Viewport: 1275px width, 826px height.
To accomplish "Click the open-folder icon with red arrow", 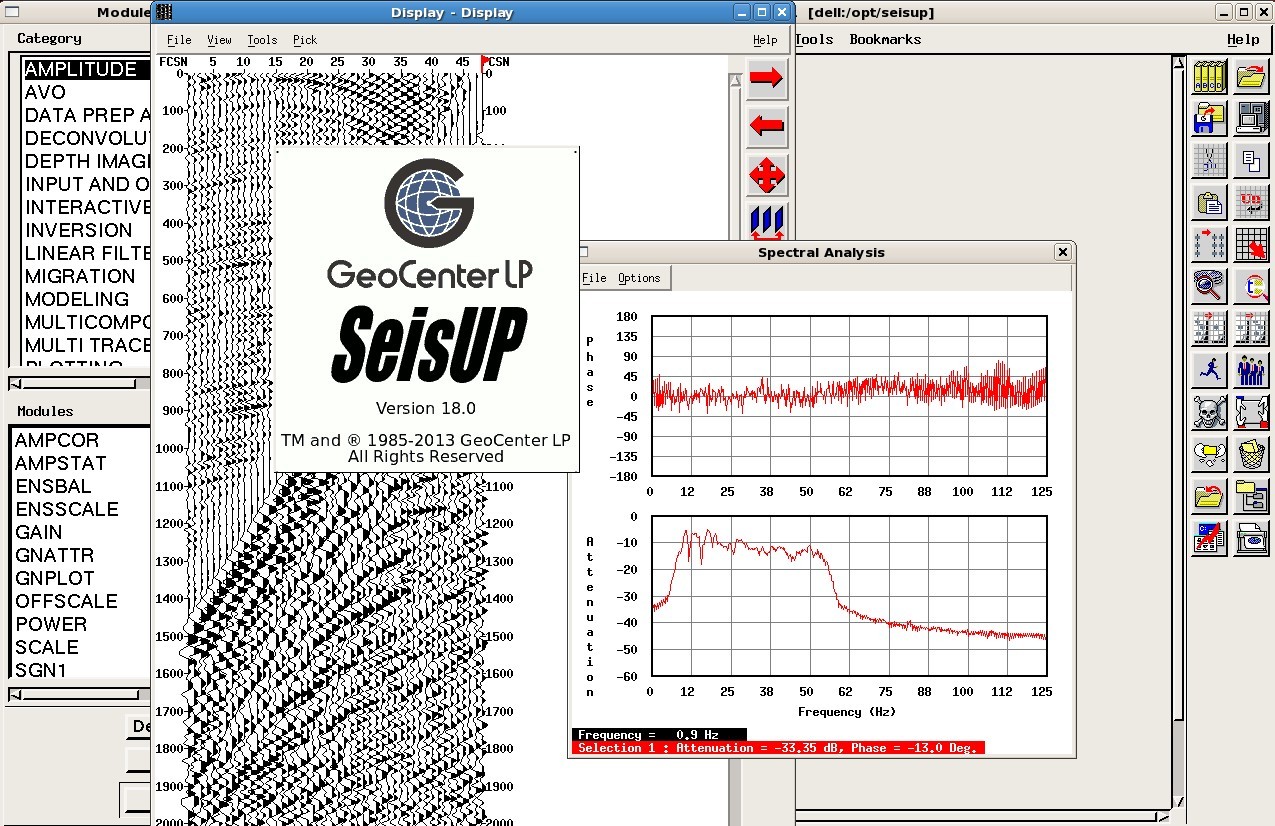I will coord(1251,77).
